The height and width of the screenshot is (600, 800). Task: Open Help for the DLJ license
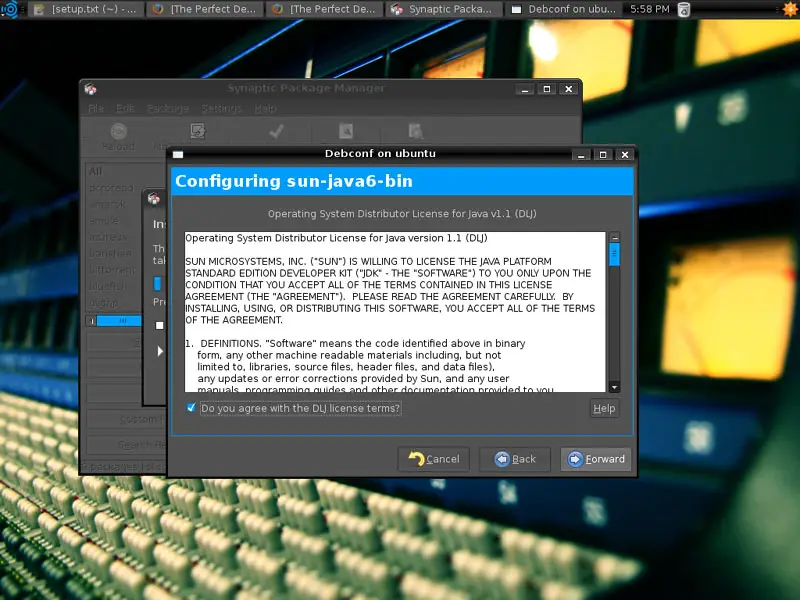point(605,408)
